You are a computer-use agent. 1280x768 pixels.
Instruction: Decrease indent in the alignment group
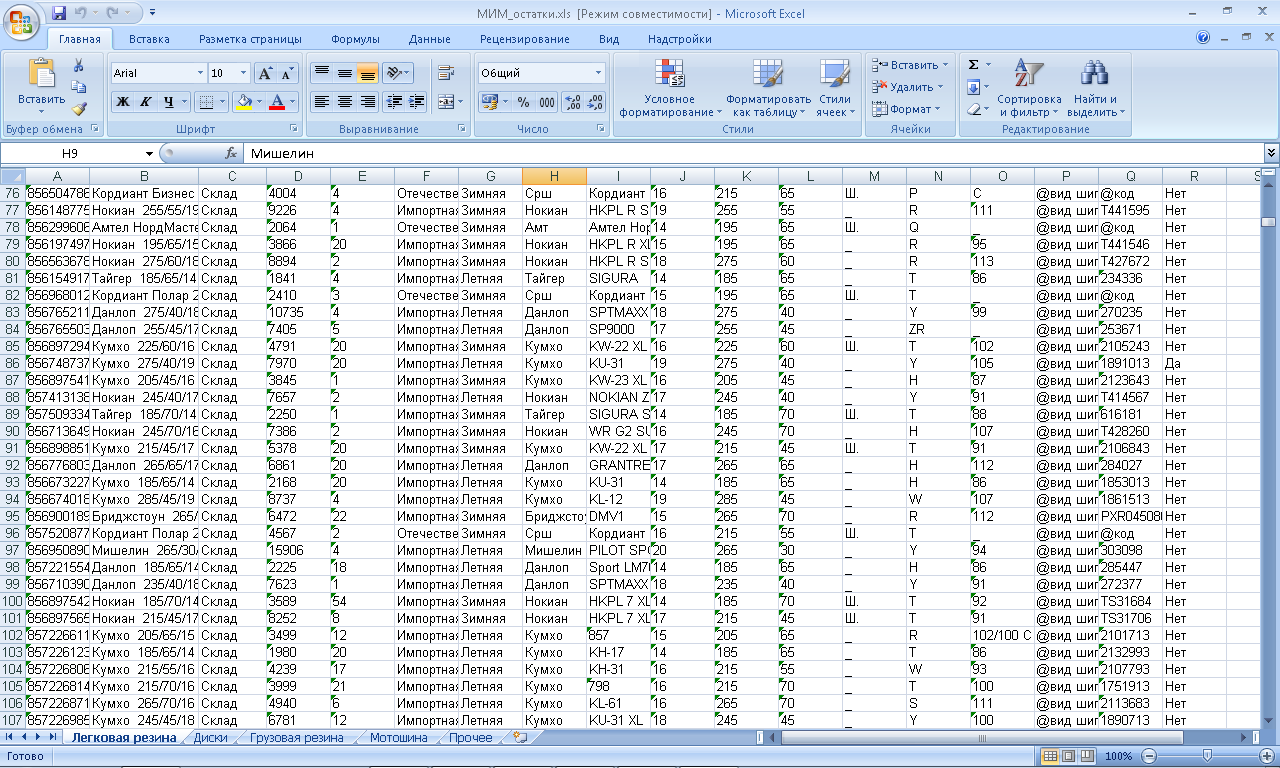[394, 101]
